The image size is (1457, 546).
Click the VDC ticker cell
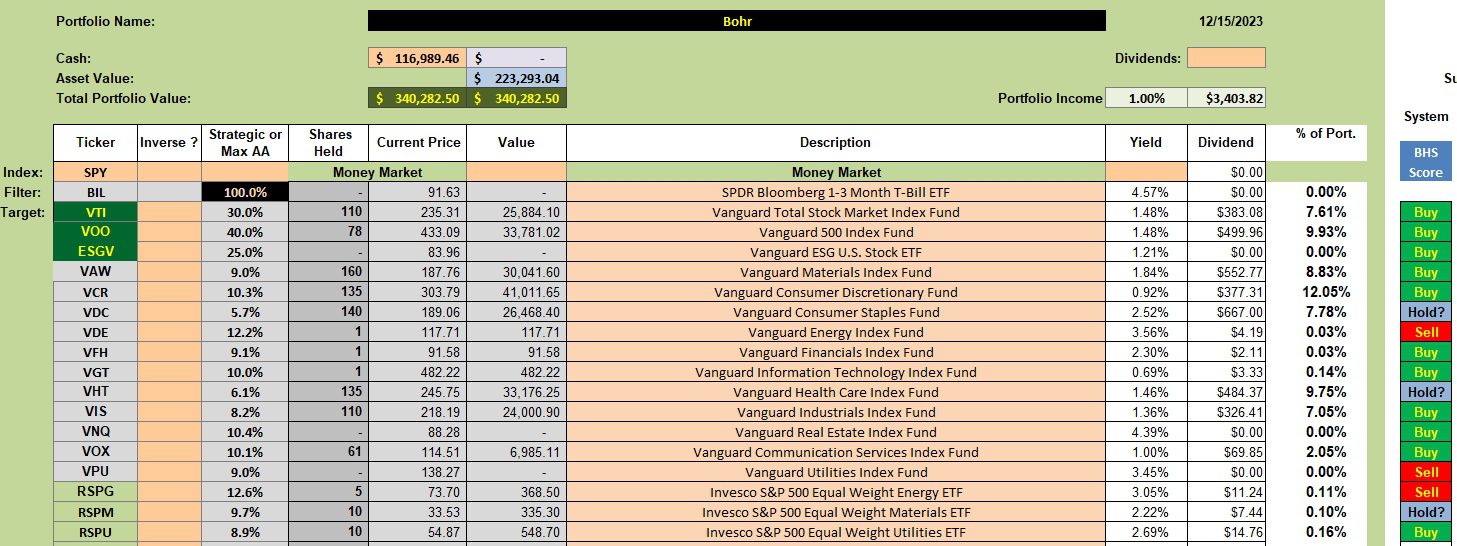tap(96, 312)
